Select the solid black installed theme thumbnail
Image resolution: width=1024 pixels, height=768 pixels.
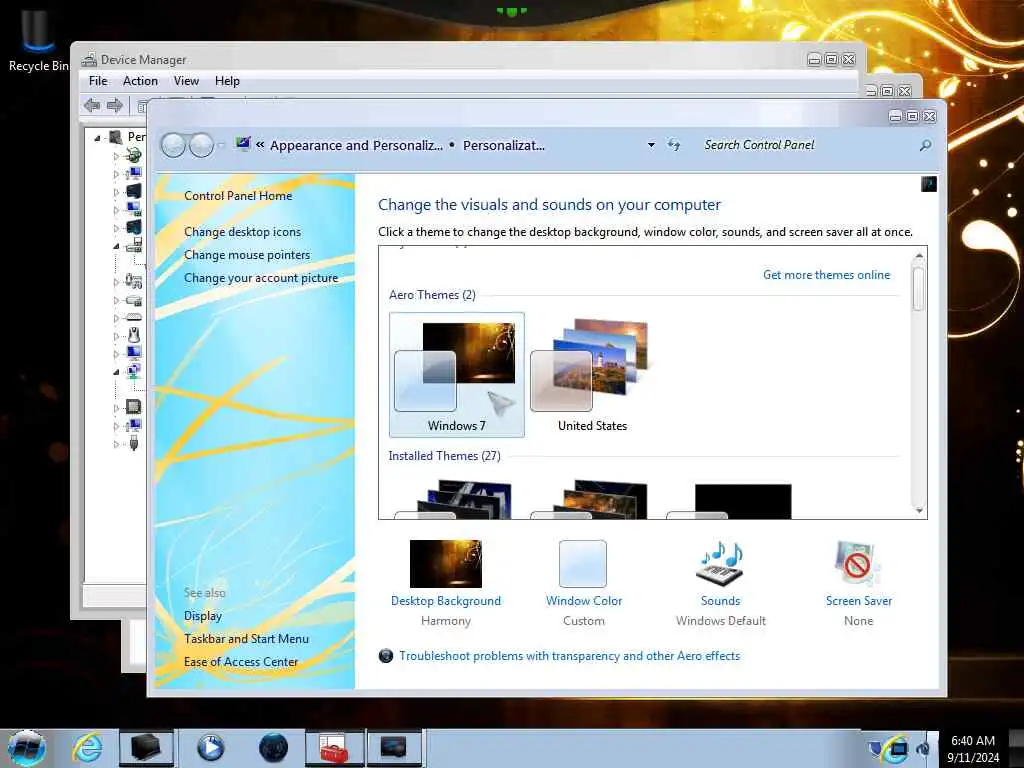click(x=743, y=502)
